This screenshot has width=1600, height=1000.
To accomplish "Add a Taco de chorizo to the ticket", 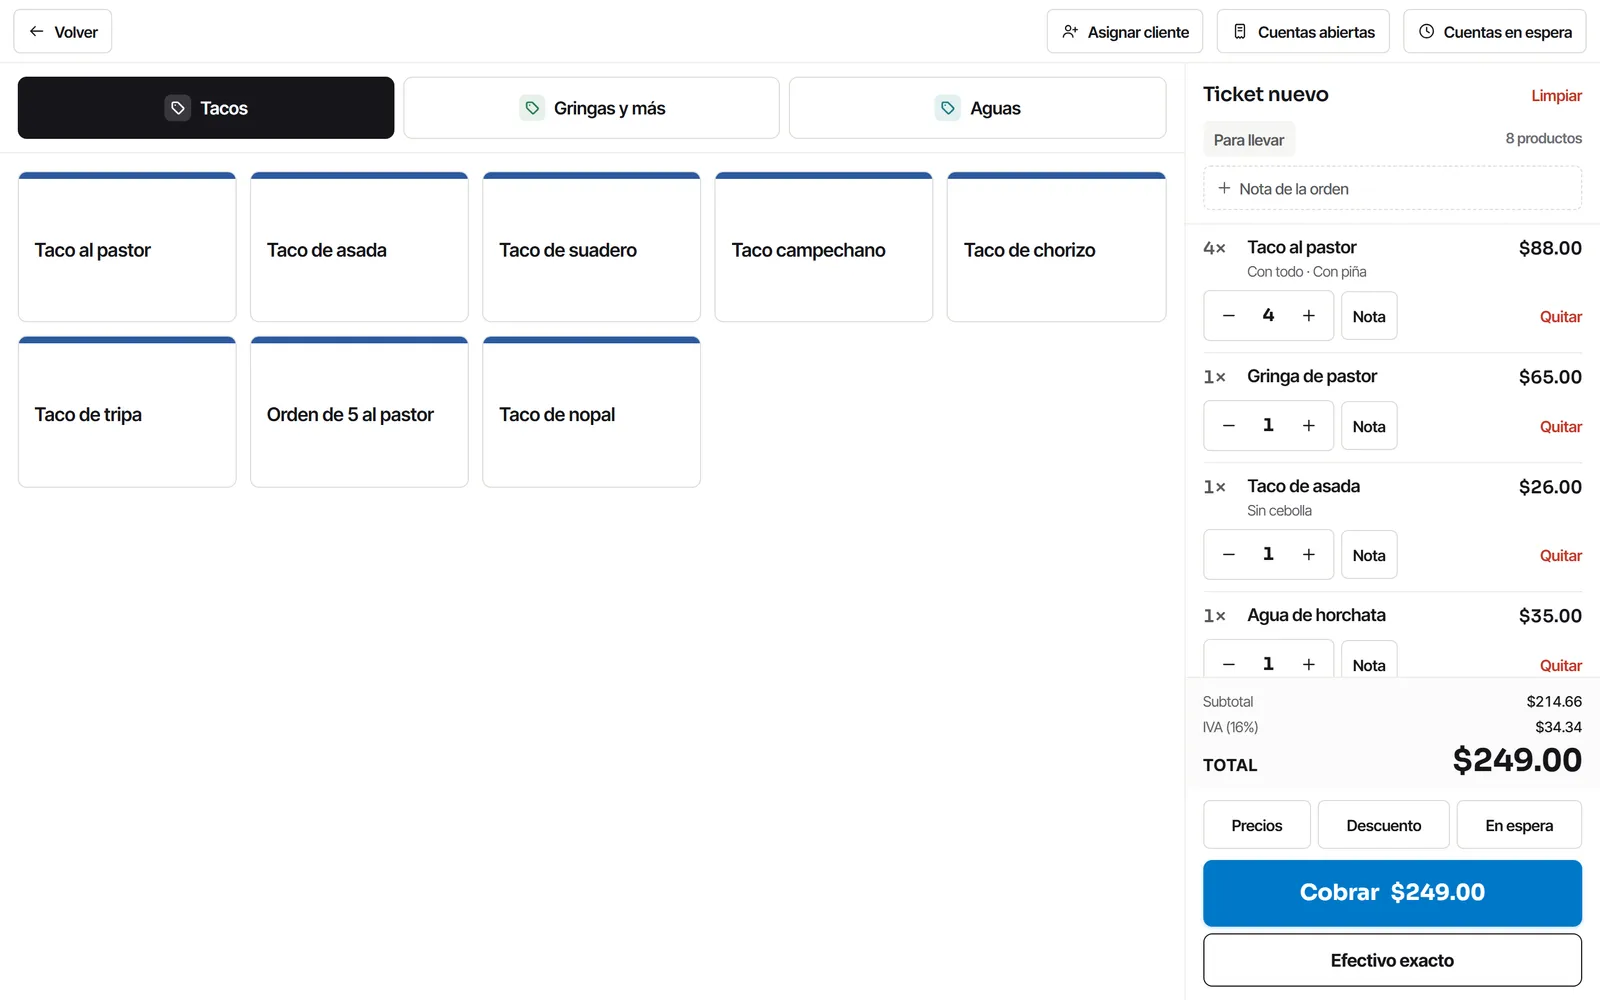I will coord(1056,247).
